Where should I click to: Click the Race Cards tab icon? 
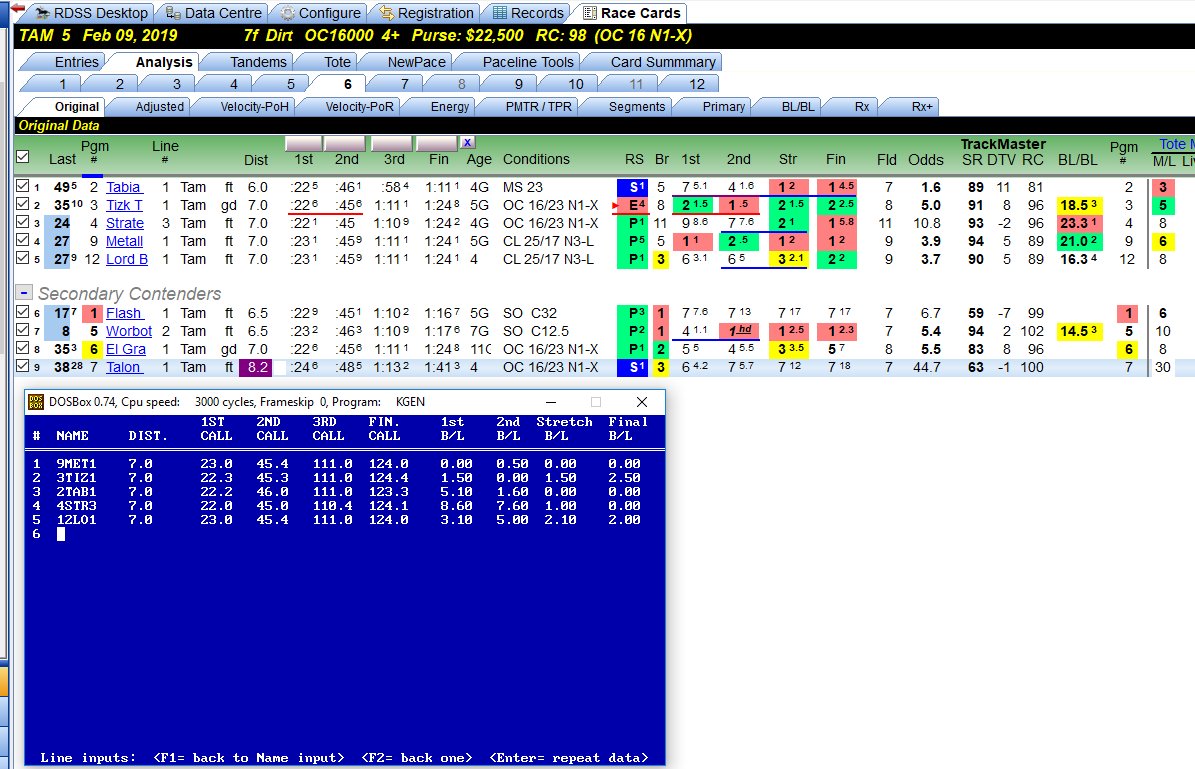tap(590, 13)
